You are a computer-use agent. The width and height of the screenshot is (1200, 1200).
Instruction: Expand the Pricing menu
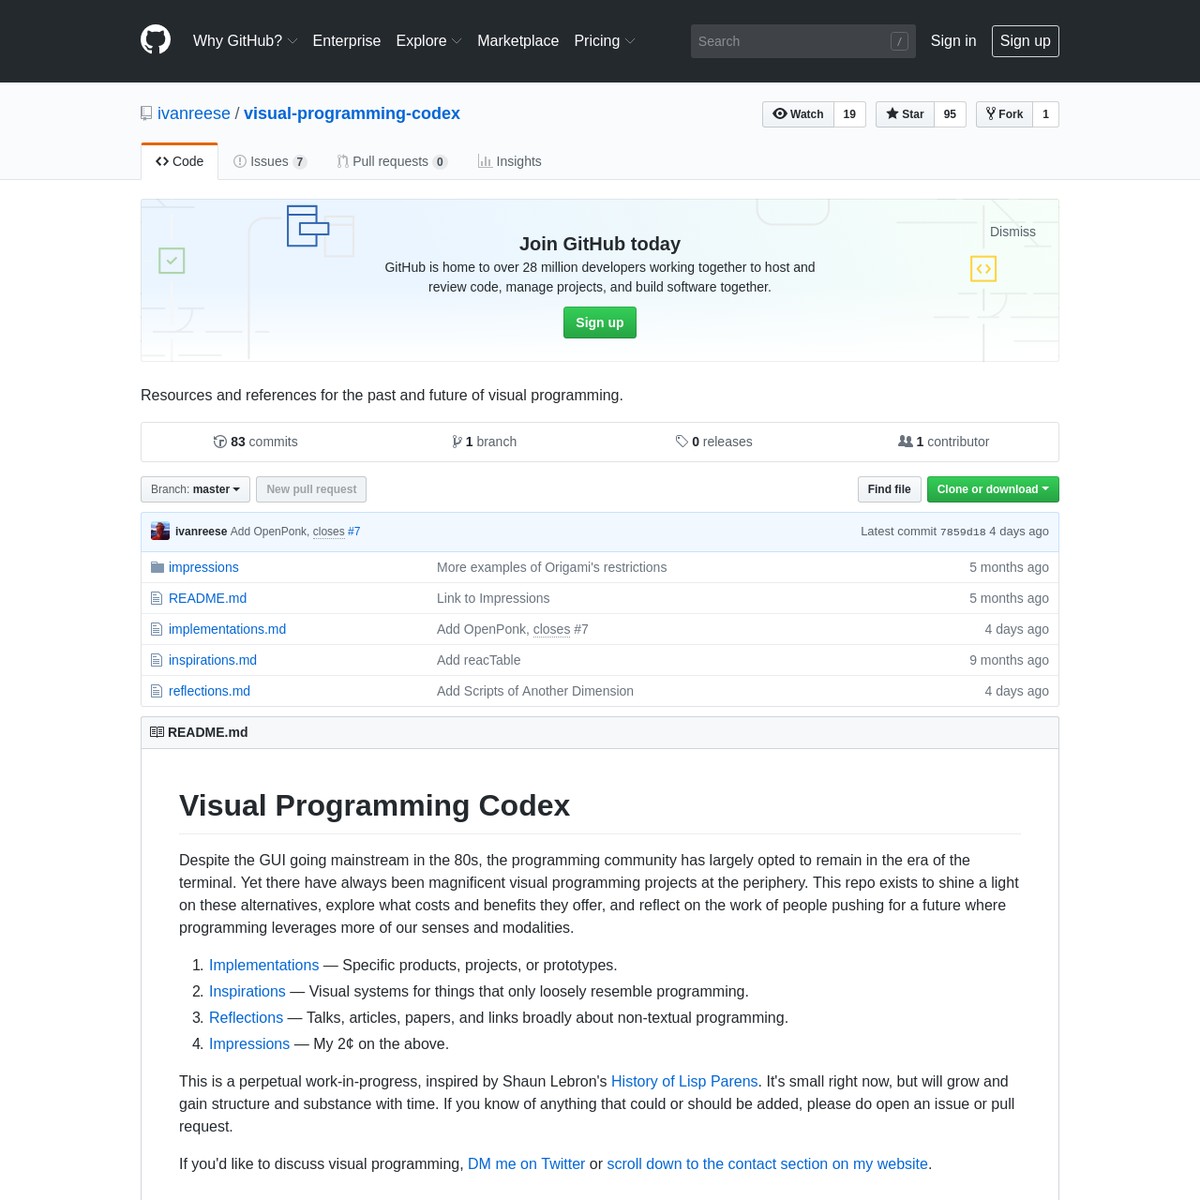(604, 41)
